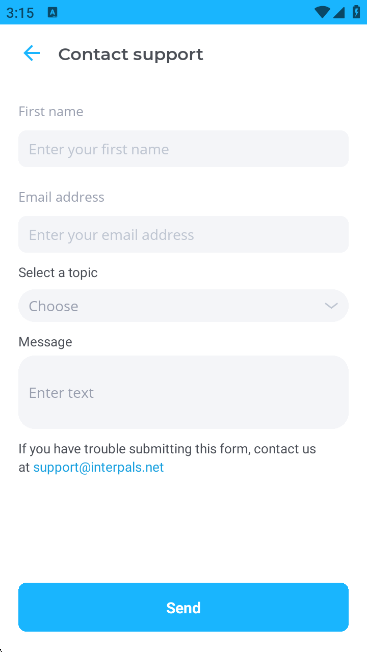Click the clock showing 3:15
This screenshot has height=652, width=367.
pos(20,13)
